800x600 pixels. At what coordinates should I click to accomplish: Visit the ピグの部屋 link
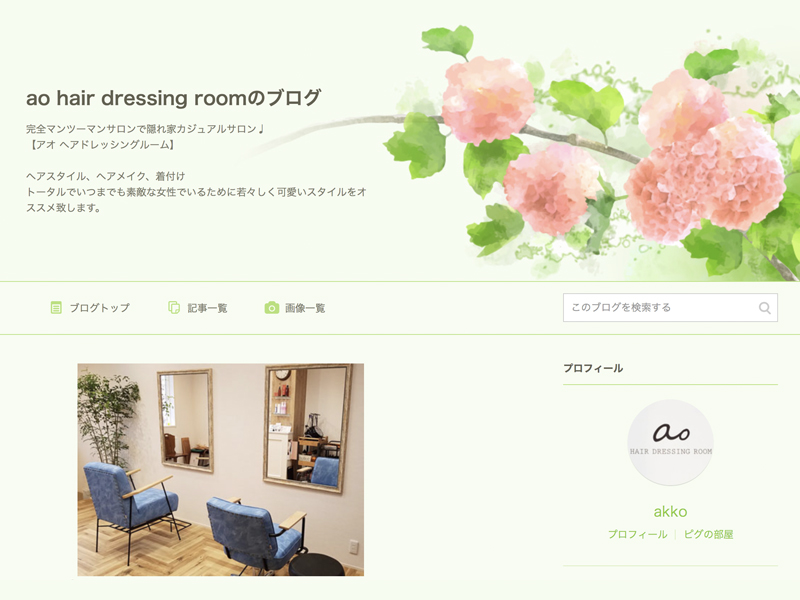708,534
